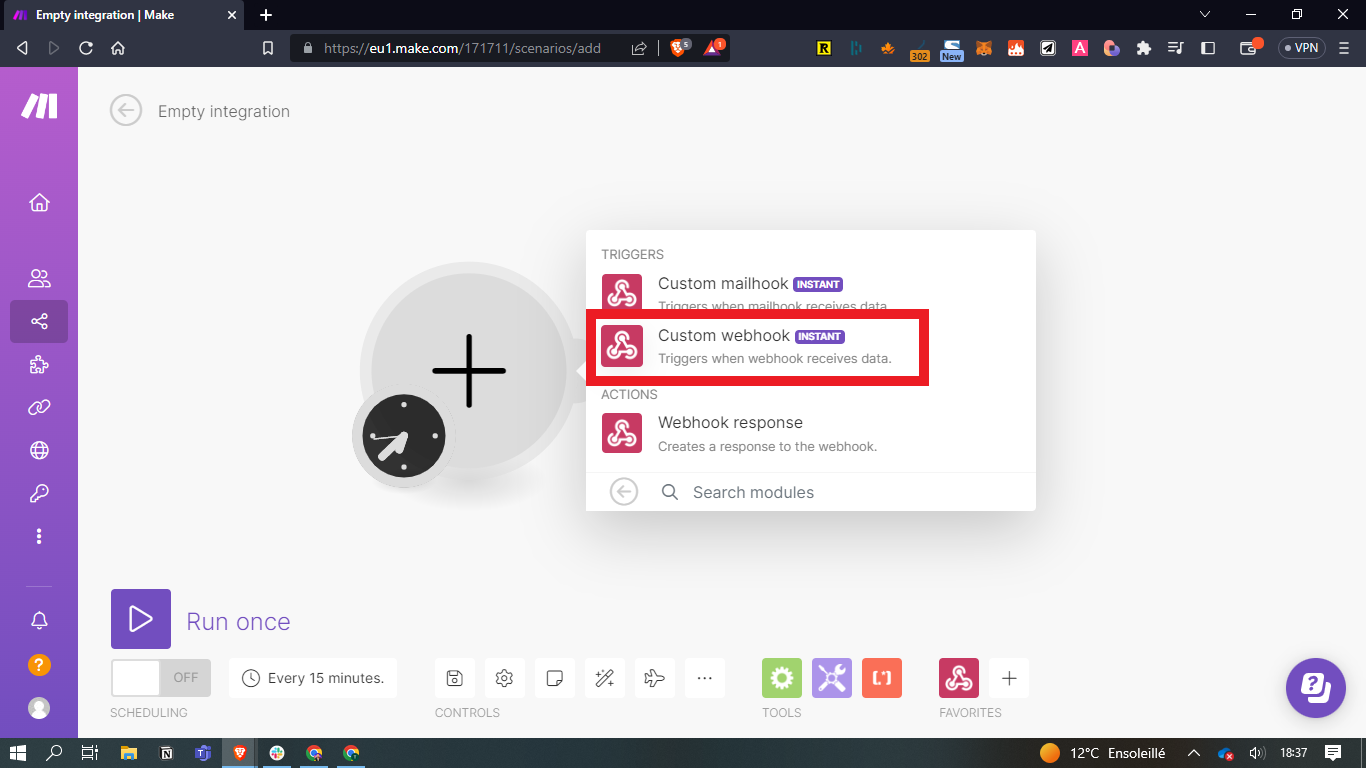Click the Webhooks favorite icon in the bottom bar
The width and height of the screenshot is (1366, 768).
[959, 678]
